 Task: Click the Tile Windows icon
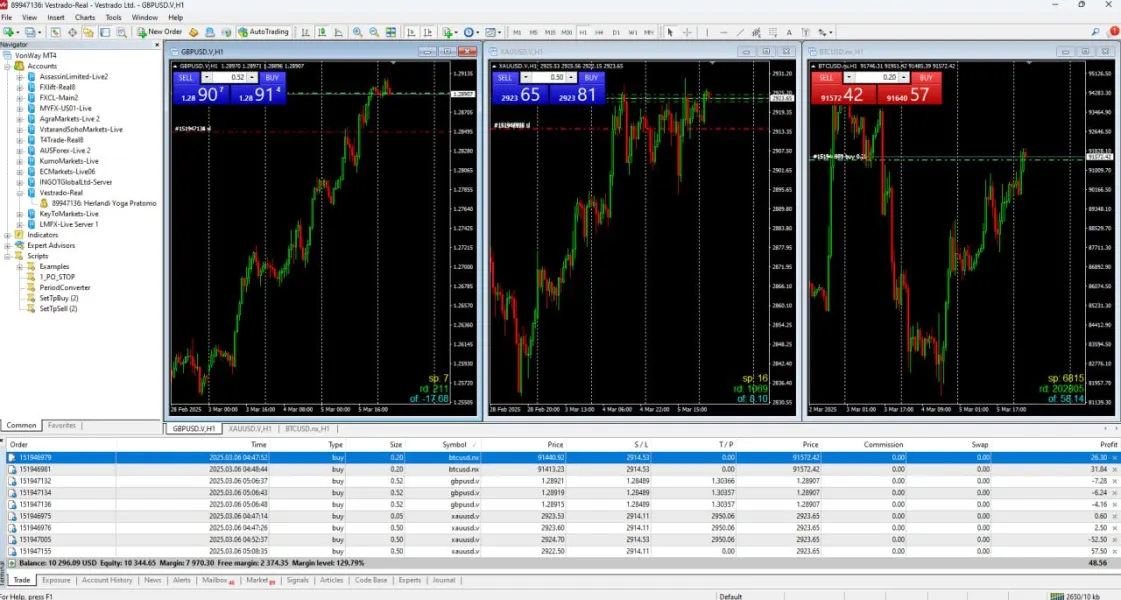(391, 32)
